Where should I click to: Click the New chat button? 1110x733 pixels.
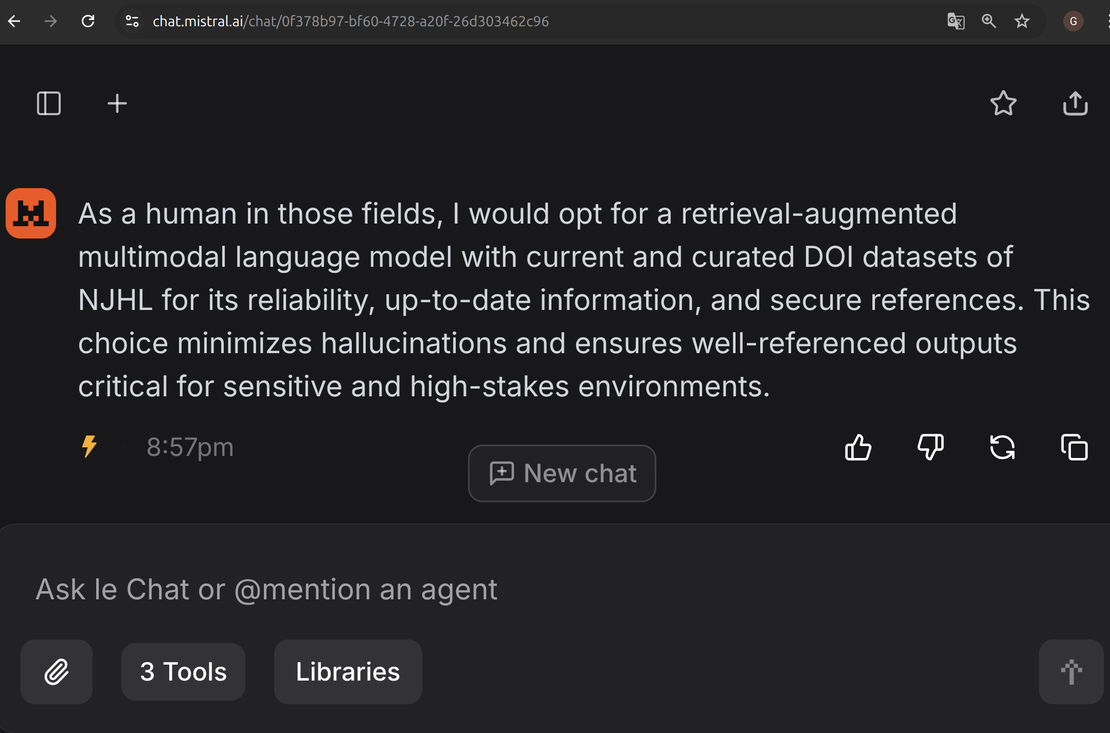click(562, 473)
